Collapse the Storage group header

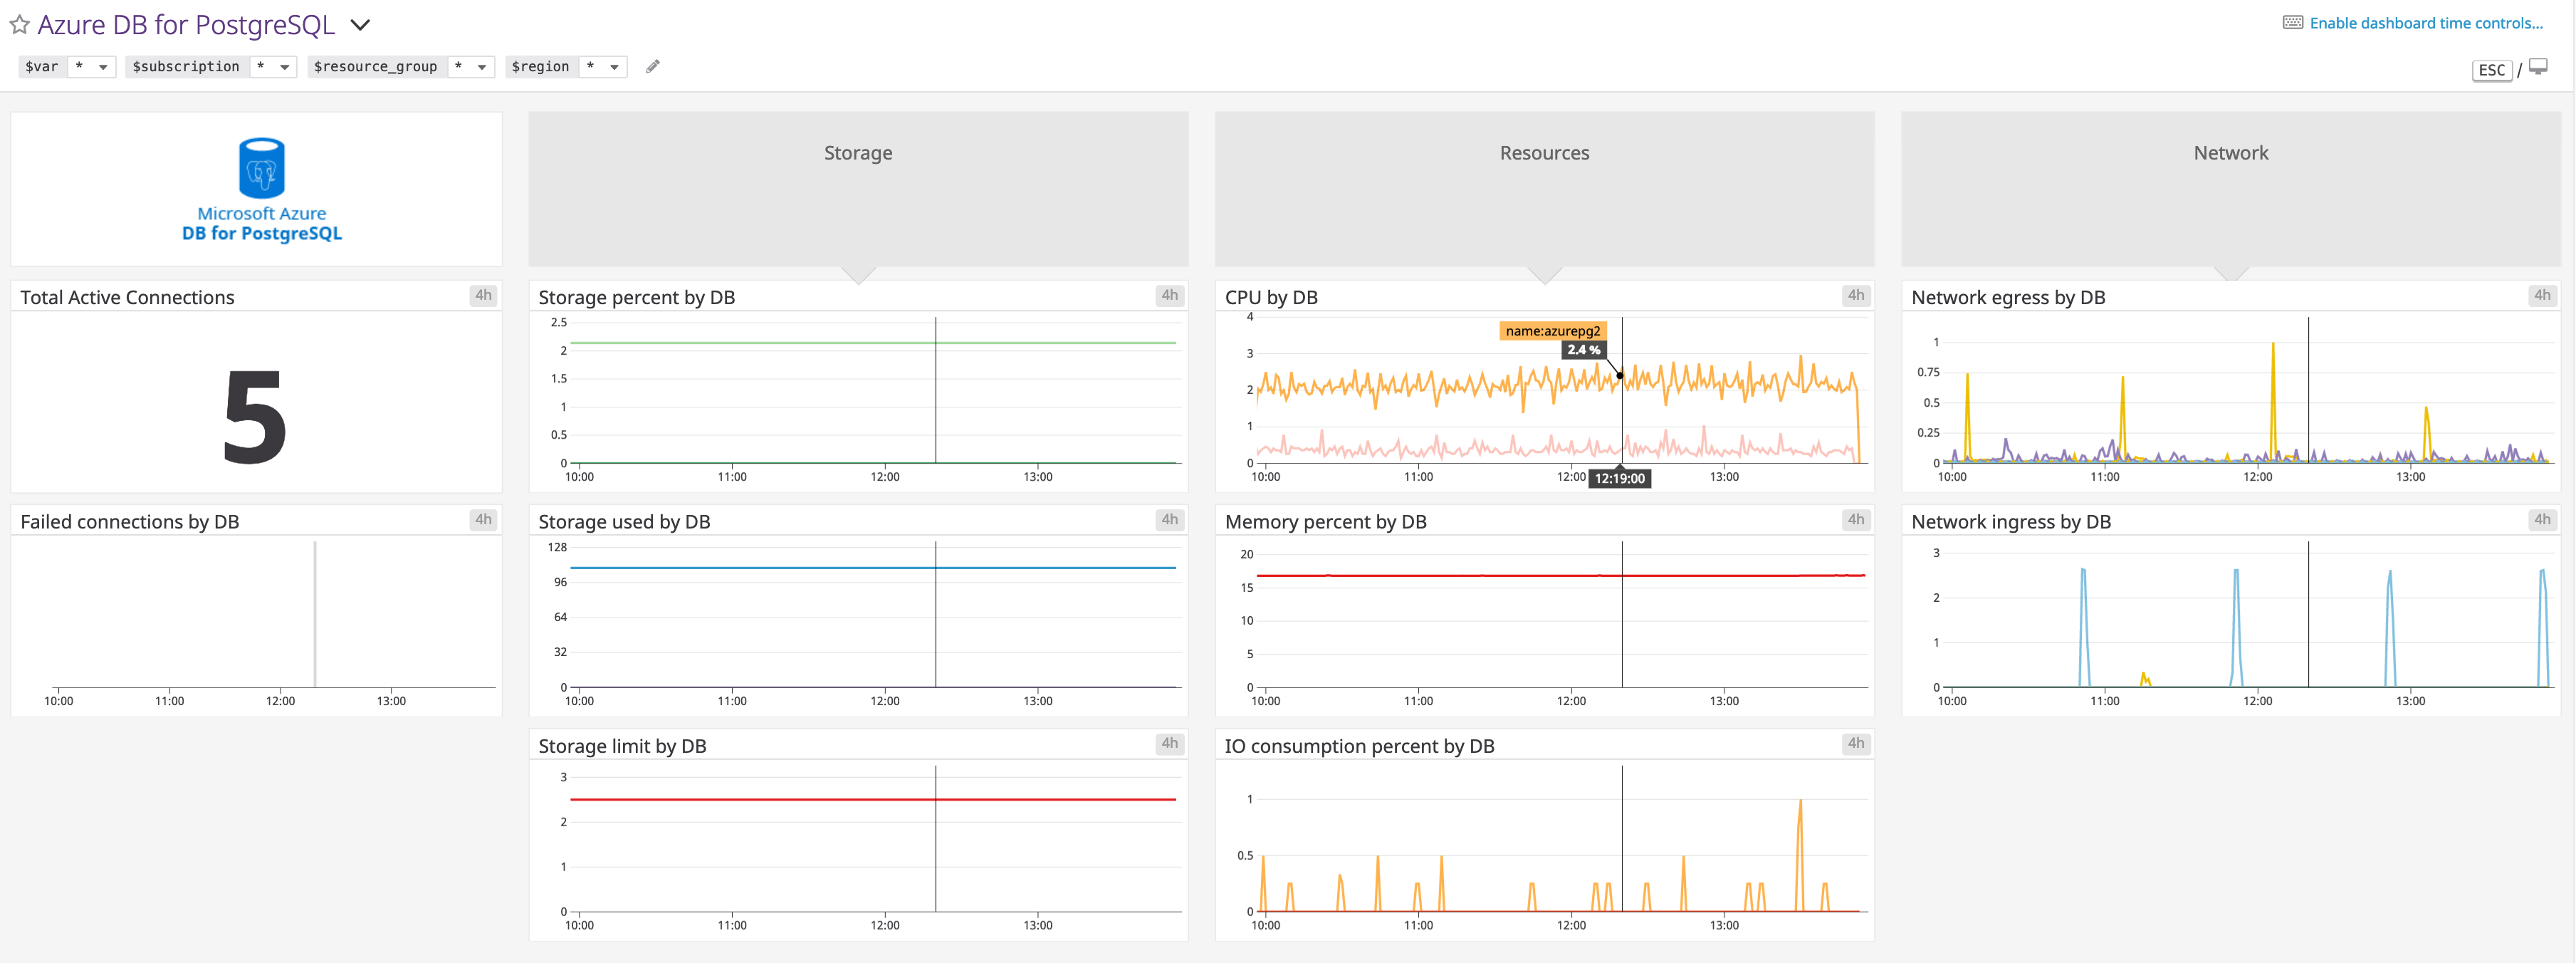[x=857, y=153]
